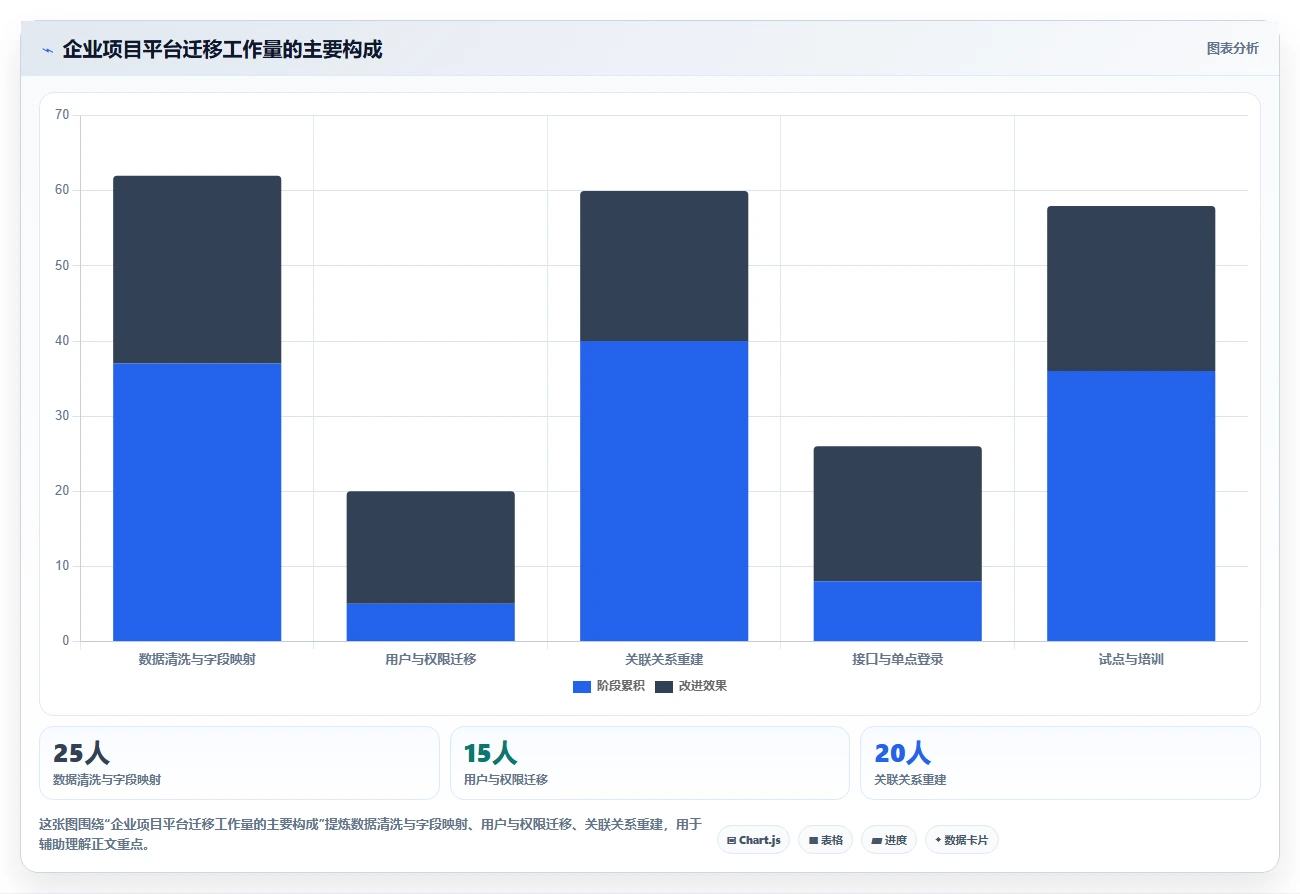Click the blue 阶段累积 bar for 数据清洗与字段映射

point(197,502)
